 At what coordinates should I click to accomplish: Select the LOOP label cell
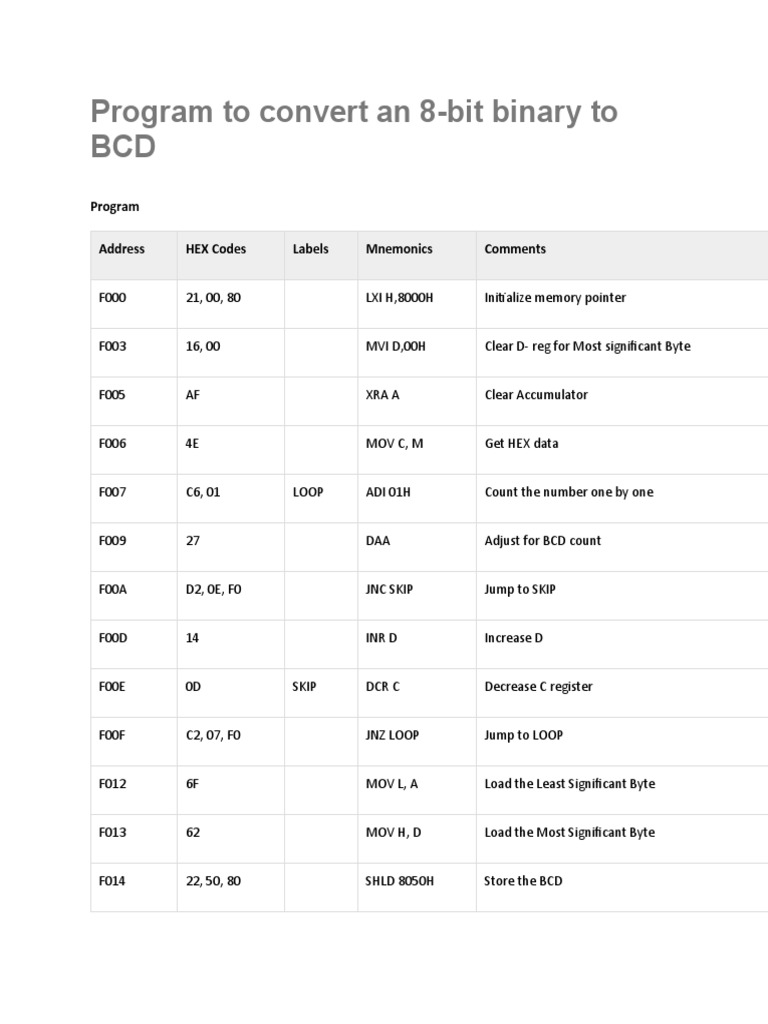pyautogui.click(x=308, y=492)
